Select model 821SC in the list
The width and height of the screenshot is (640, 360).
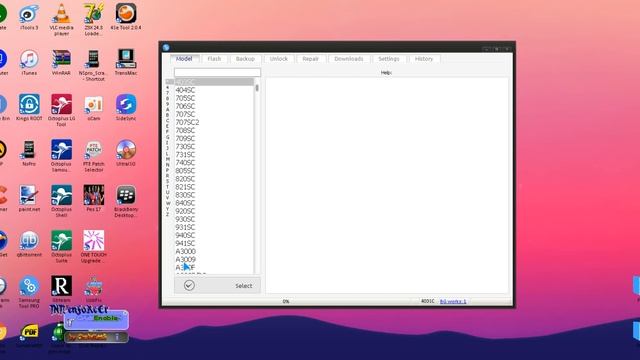[x=185, y=187]
